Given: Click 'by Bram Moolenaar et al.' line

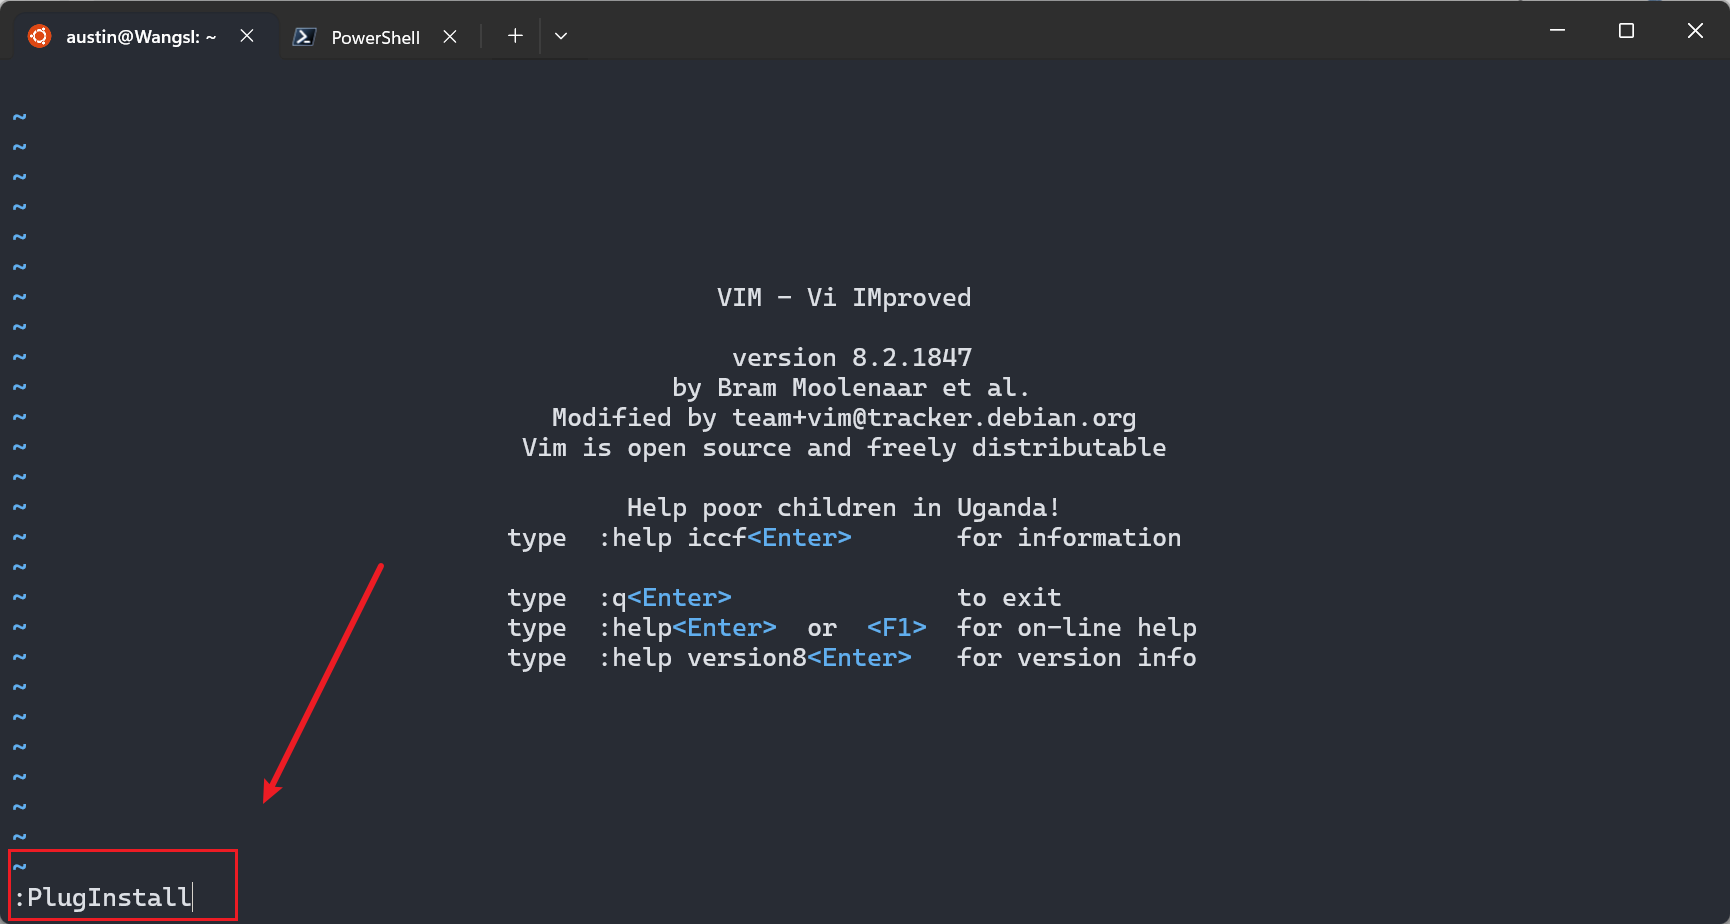Looking at the screenshot, I should (851, 388).
